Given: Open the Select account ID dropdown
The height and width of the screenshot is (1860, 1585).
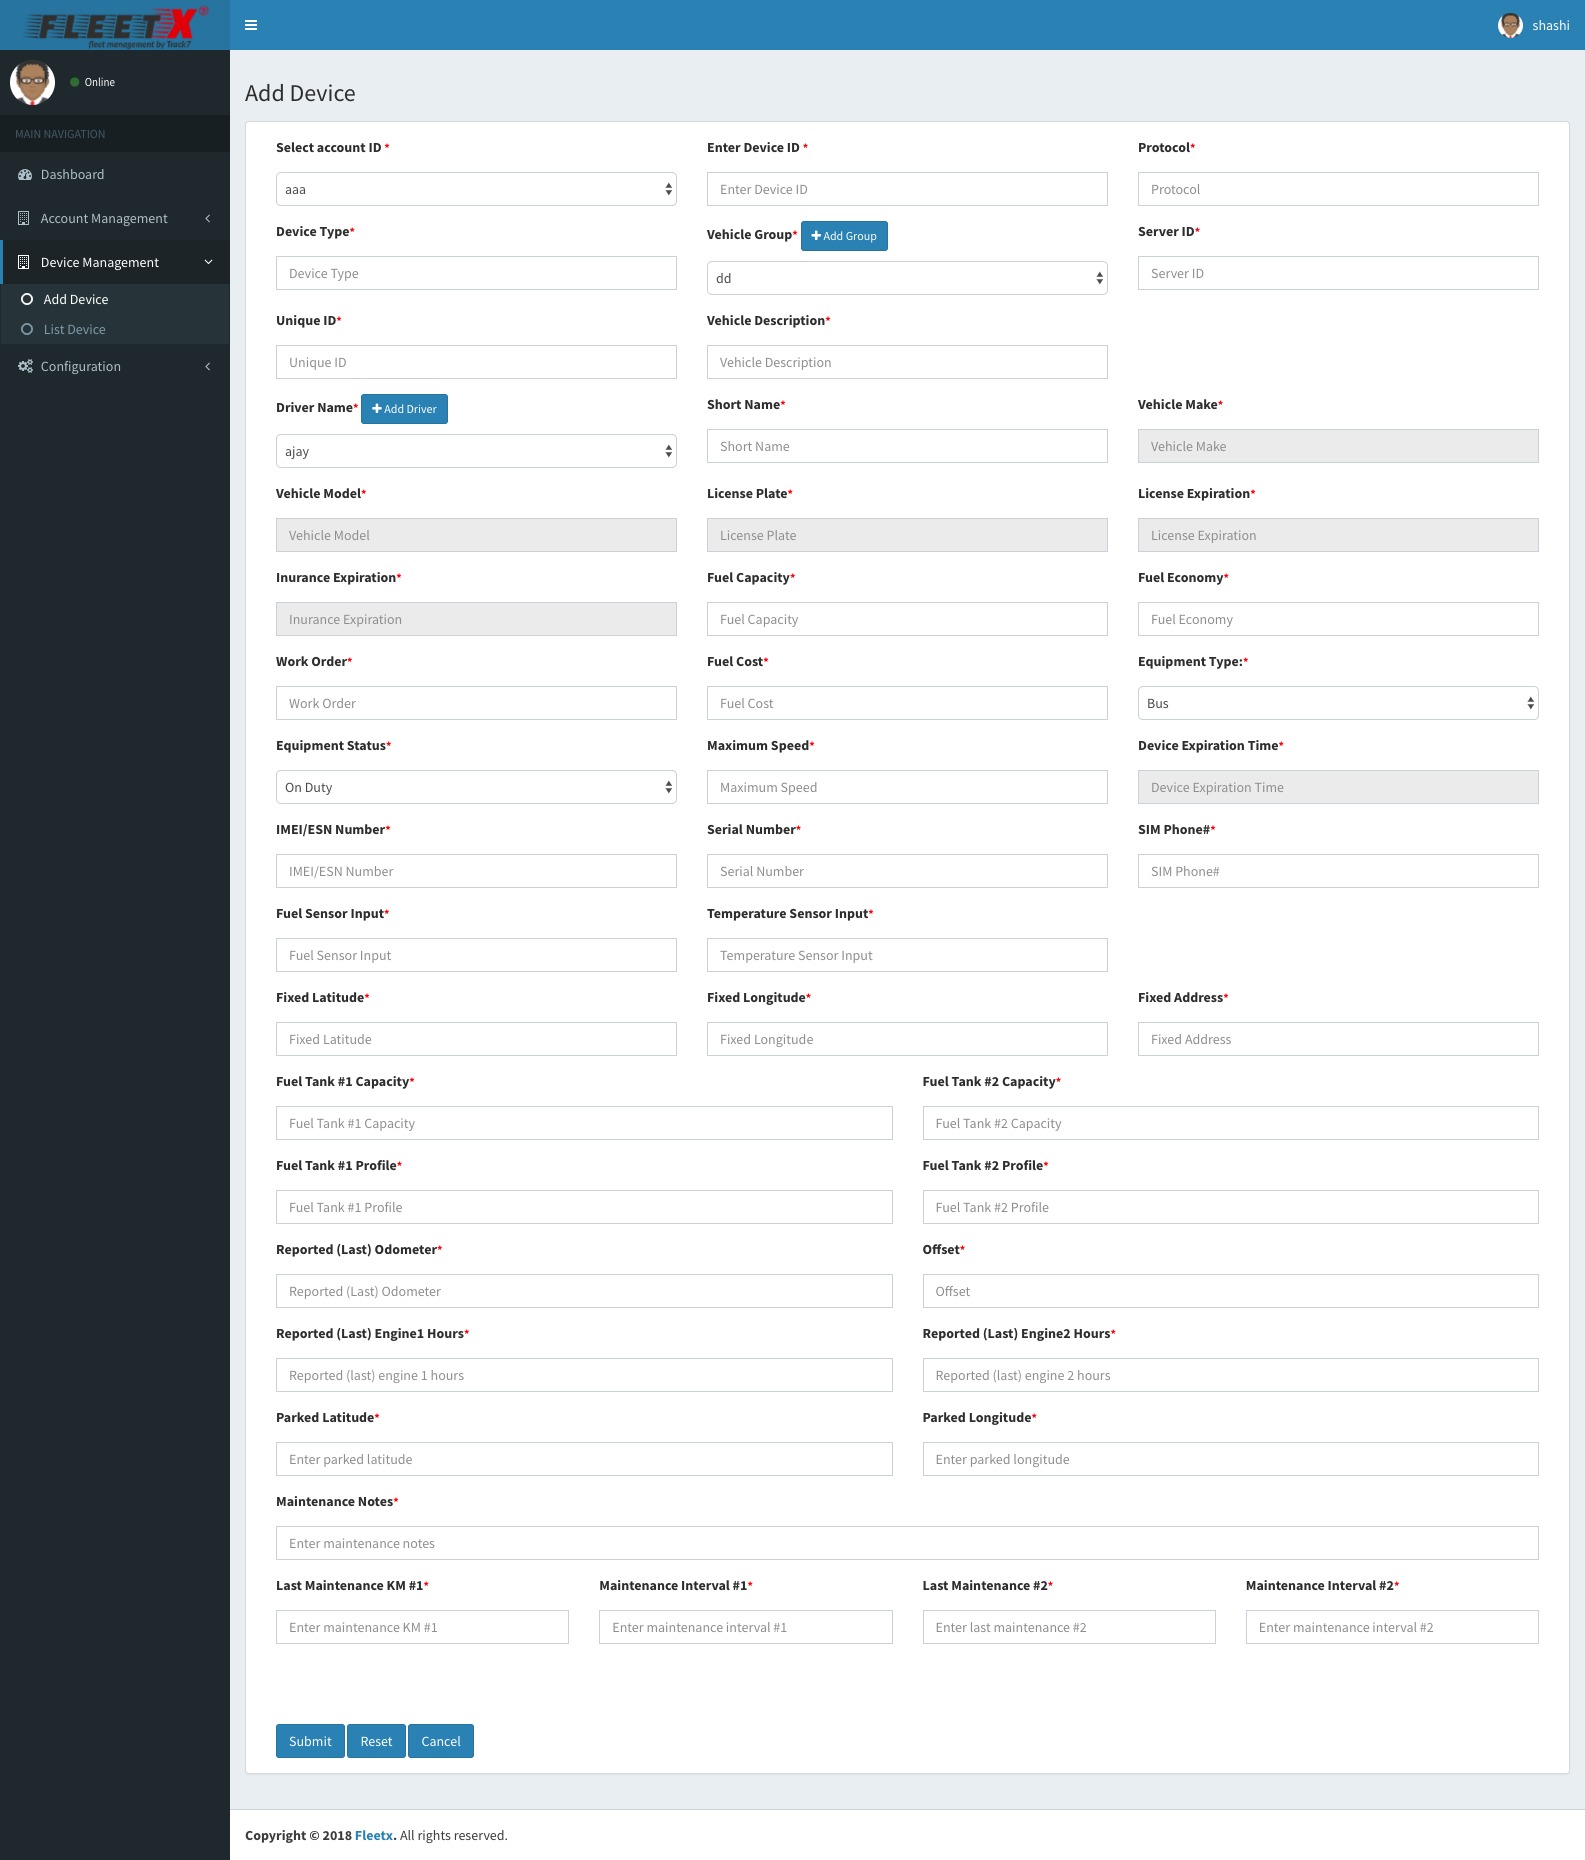Looking at the screenshot, I should pos(476,189).
